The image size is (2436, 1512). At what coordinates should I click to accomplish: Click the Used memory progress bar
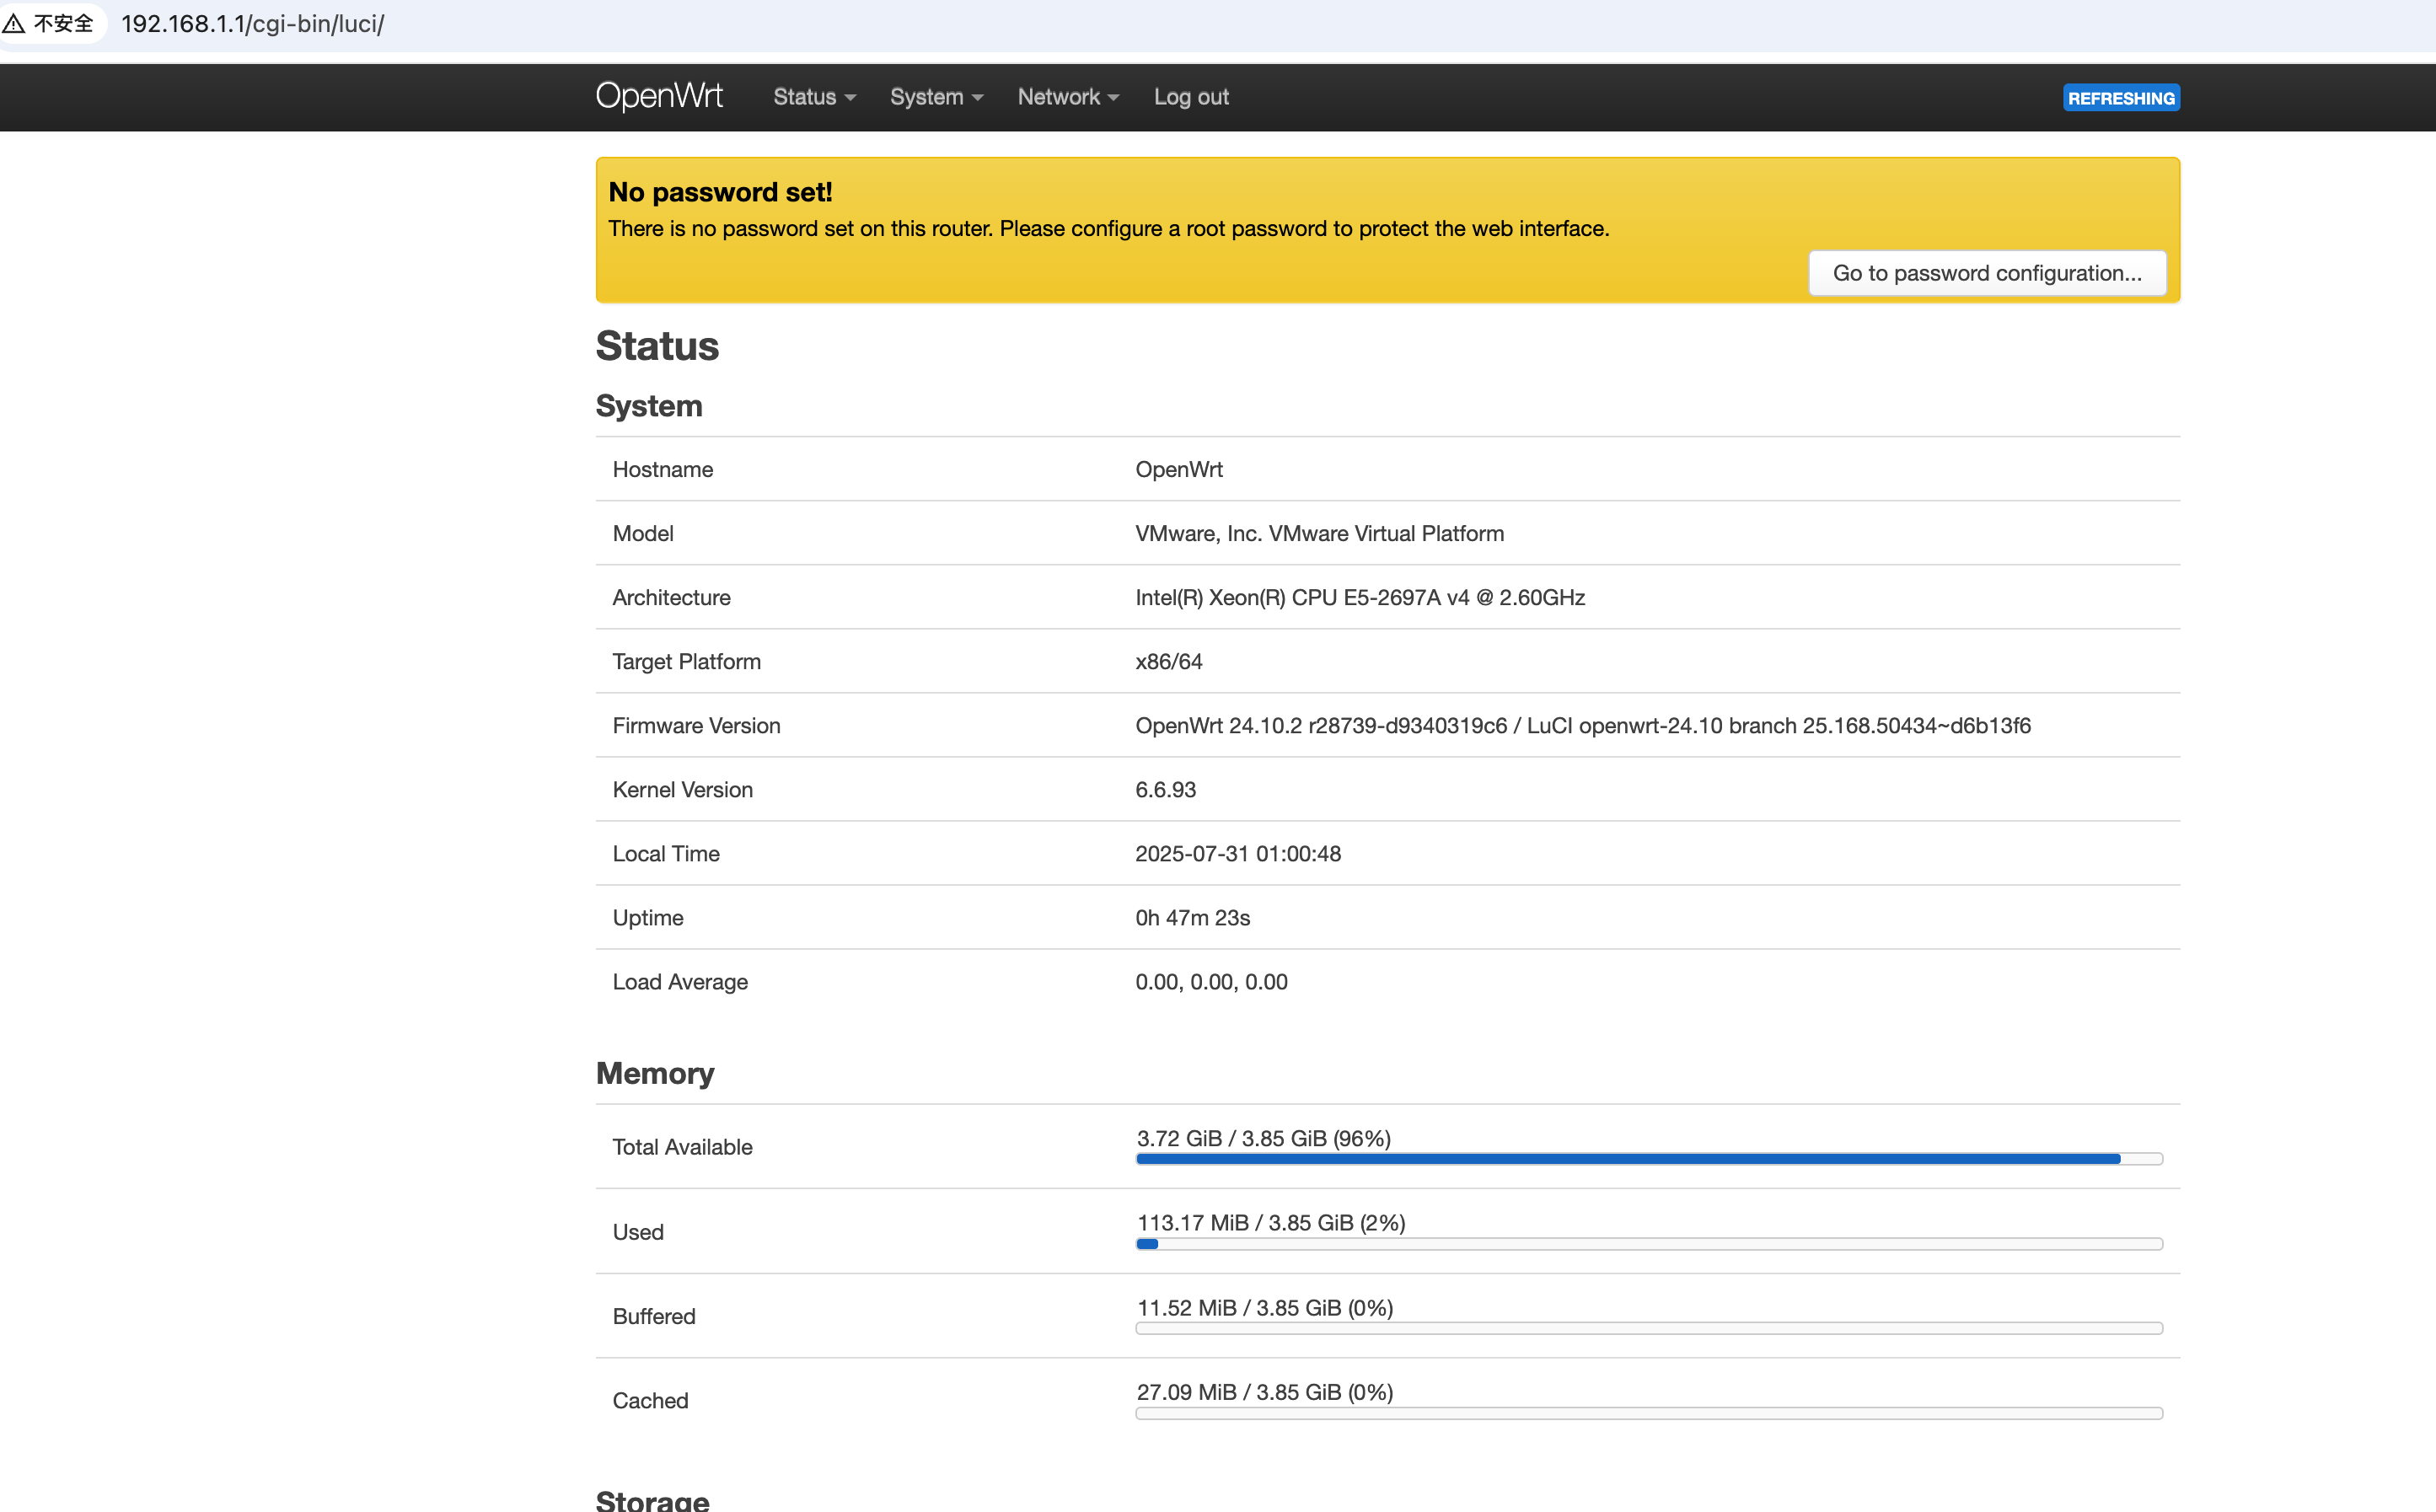(1649, 1244)
